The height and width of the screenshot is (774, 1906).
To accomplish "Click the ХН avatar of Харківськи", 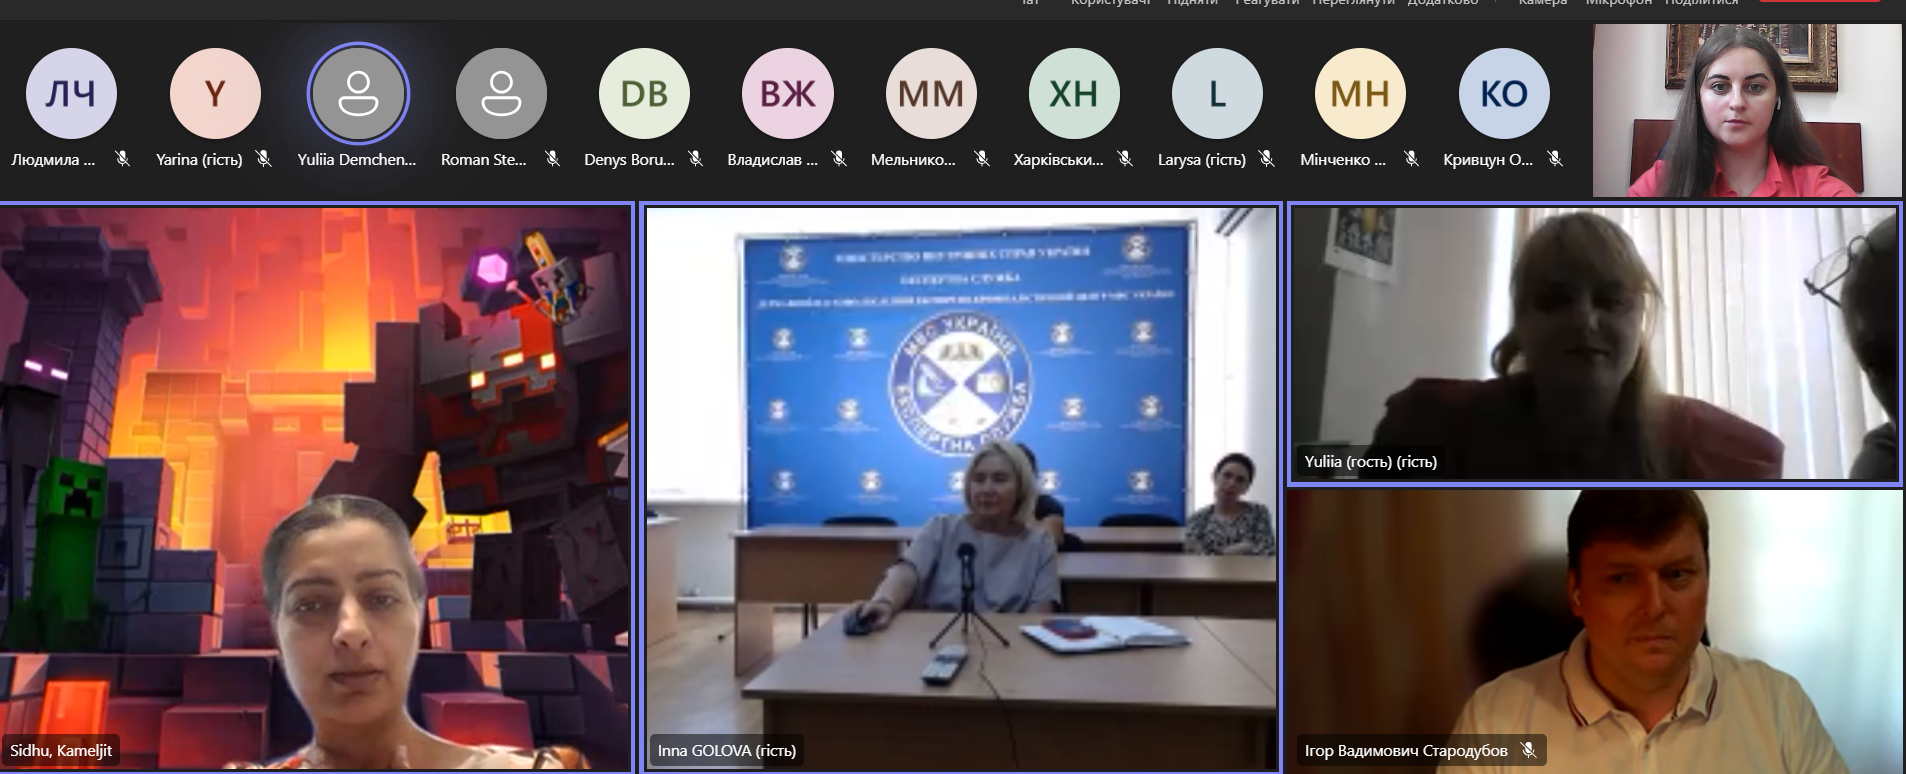I will pyautogui.click(x=1074, y=94).
